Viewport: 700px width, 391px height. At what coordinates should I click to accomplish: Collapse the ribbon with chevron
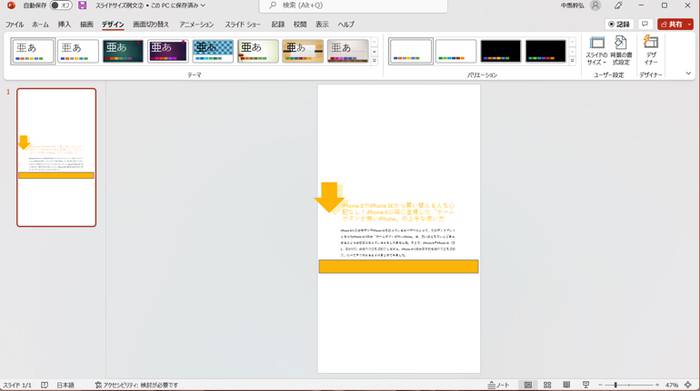click(688, 74)
